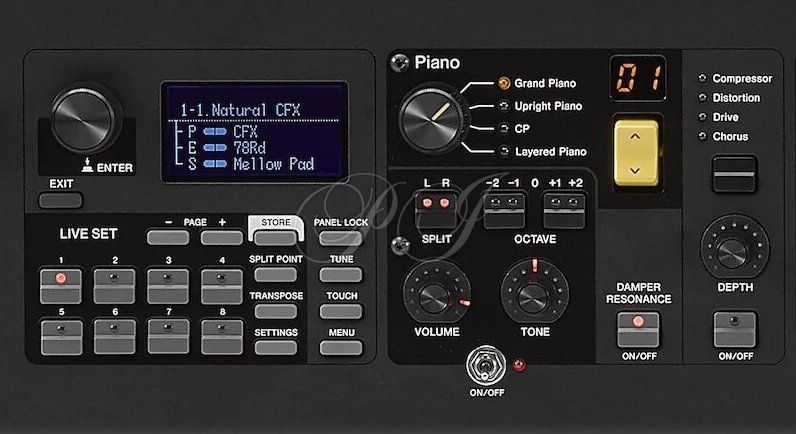This screenshot has height=434, width=796.
Task: Toggle the PANEL LOCK button
Action: tap(341, 238)
